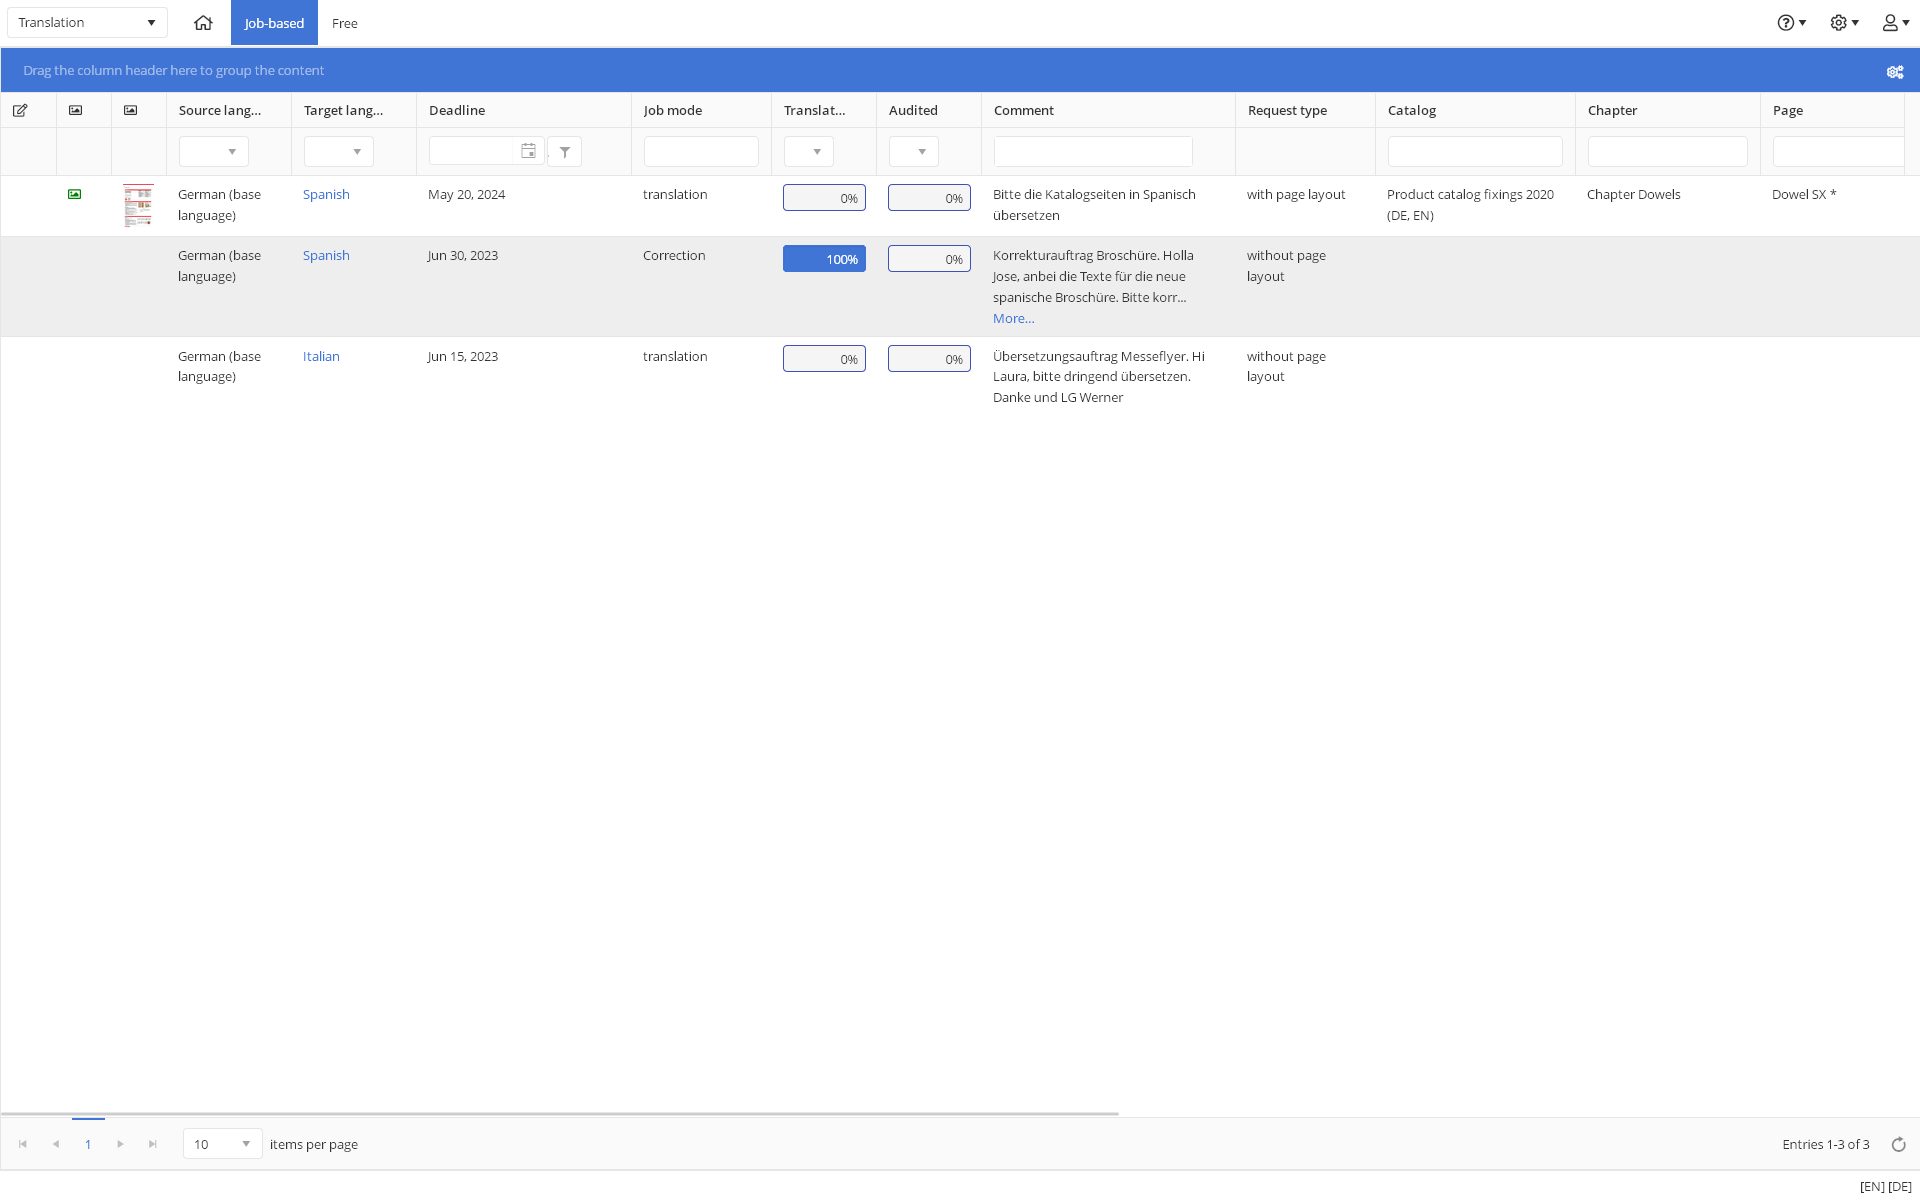Viewport: 1920px width, 1200px height.
Task: Sort by Page column header
Action: tap(1788, 110)
